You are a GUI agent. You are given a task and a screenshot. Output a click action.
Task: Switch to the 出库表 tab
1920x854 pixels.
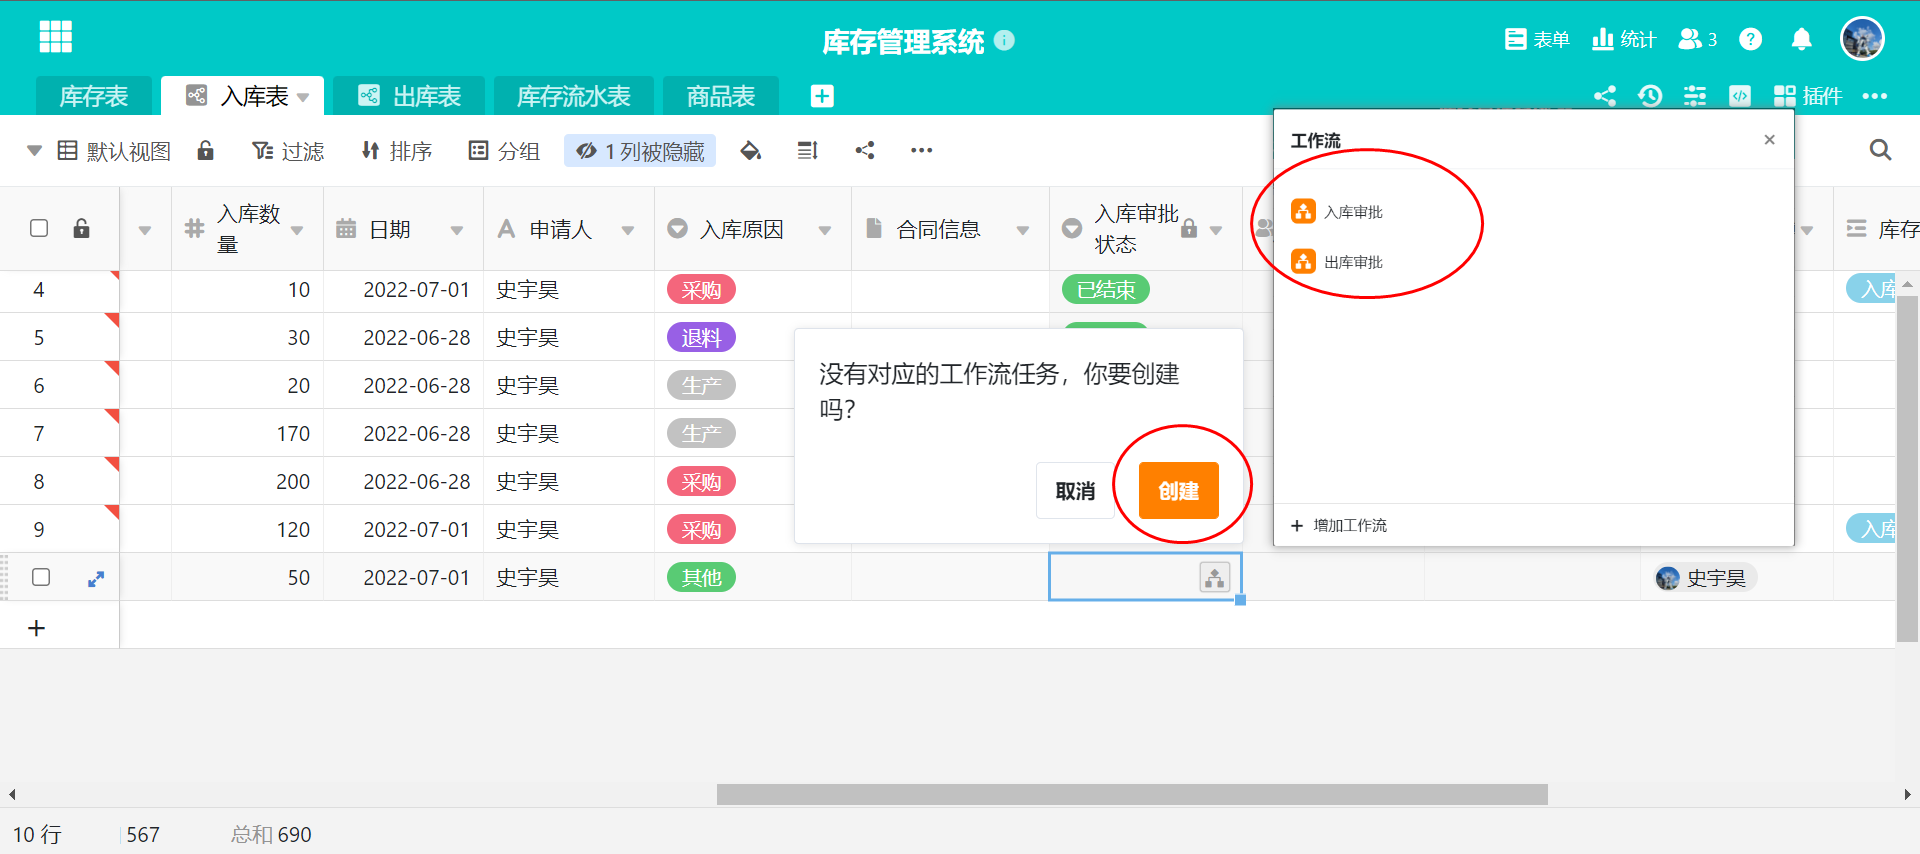coord(409,96)
